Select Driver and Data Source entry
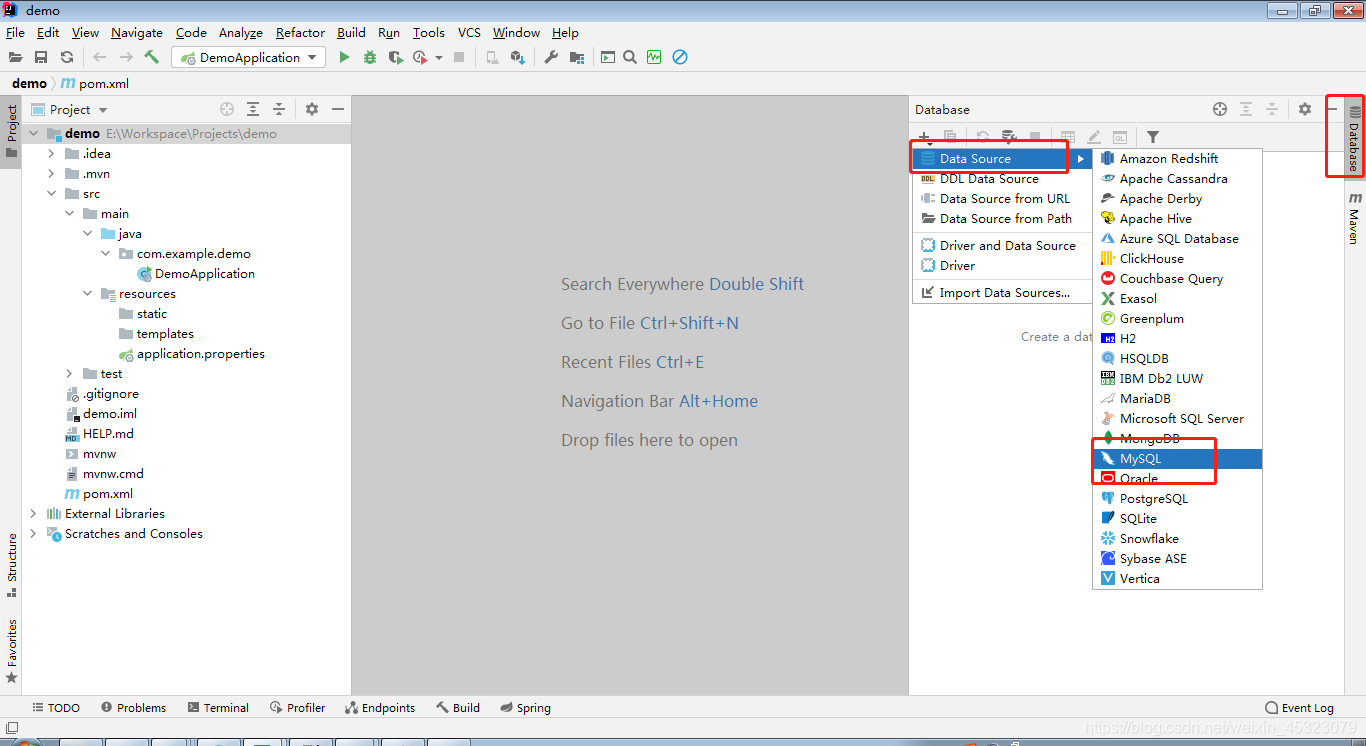Viewport: 1366px width, 746px height. pos(1002,245)
